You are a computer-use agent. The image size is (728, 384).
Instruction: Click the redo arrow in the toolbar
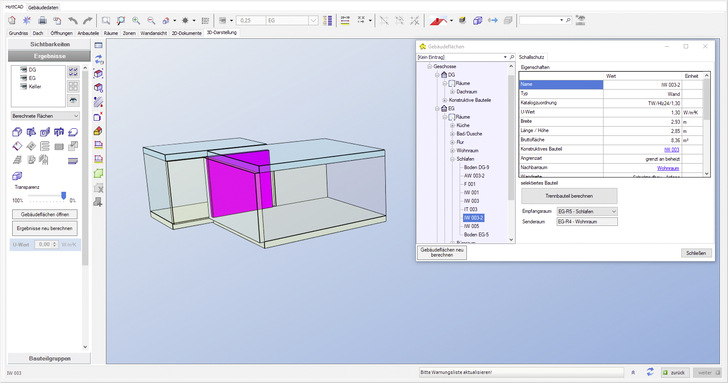87,20
